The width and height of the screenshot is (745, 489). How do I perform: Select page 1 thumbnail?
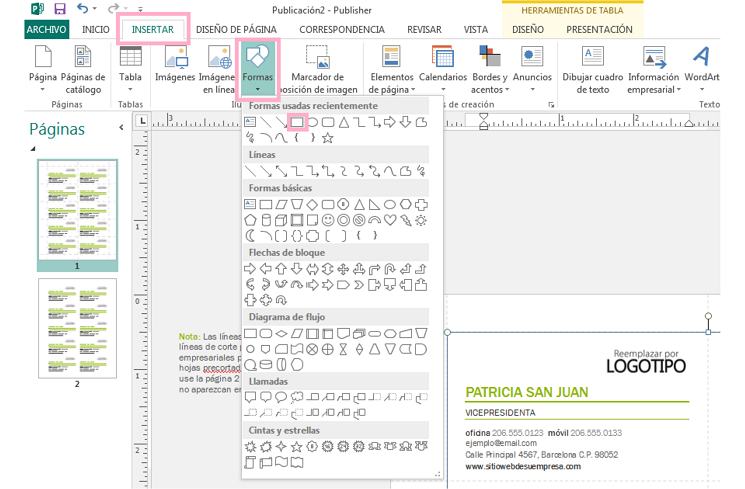point(77,215)
